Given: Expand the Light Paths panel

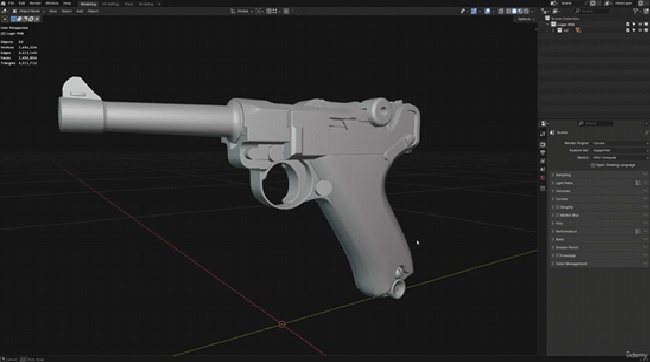Looking at the screenshot, I should pos(599,183).
